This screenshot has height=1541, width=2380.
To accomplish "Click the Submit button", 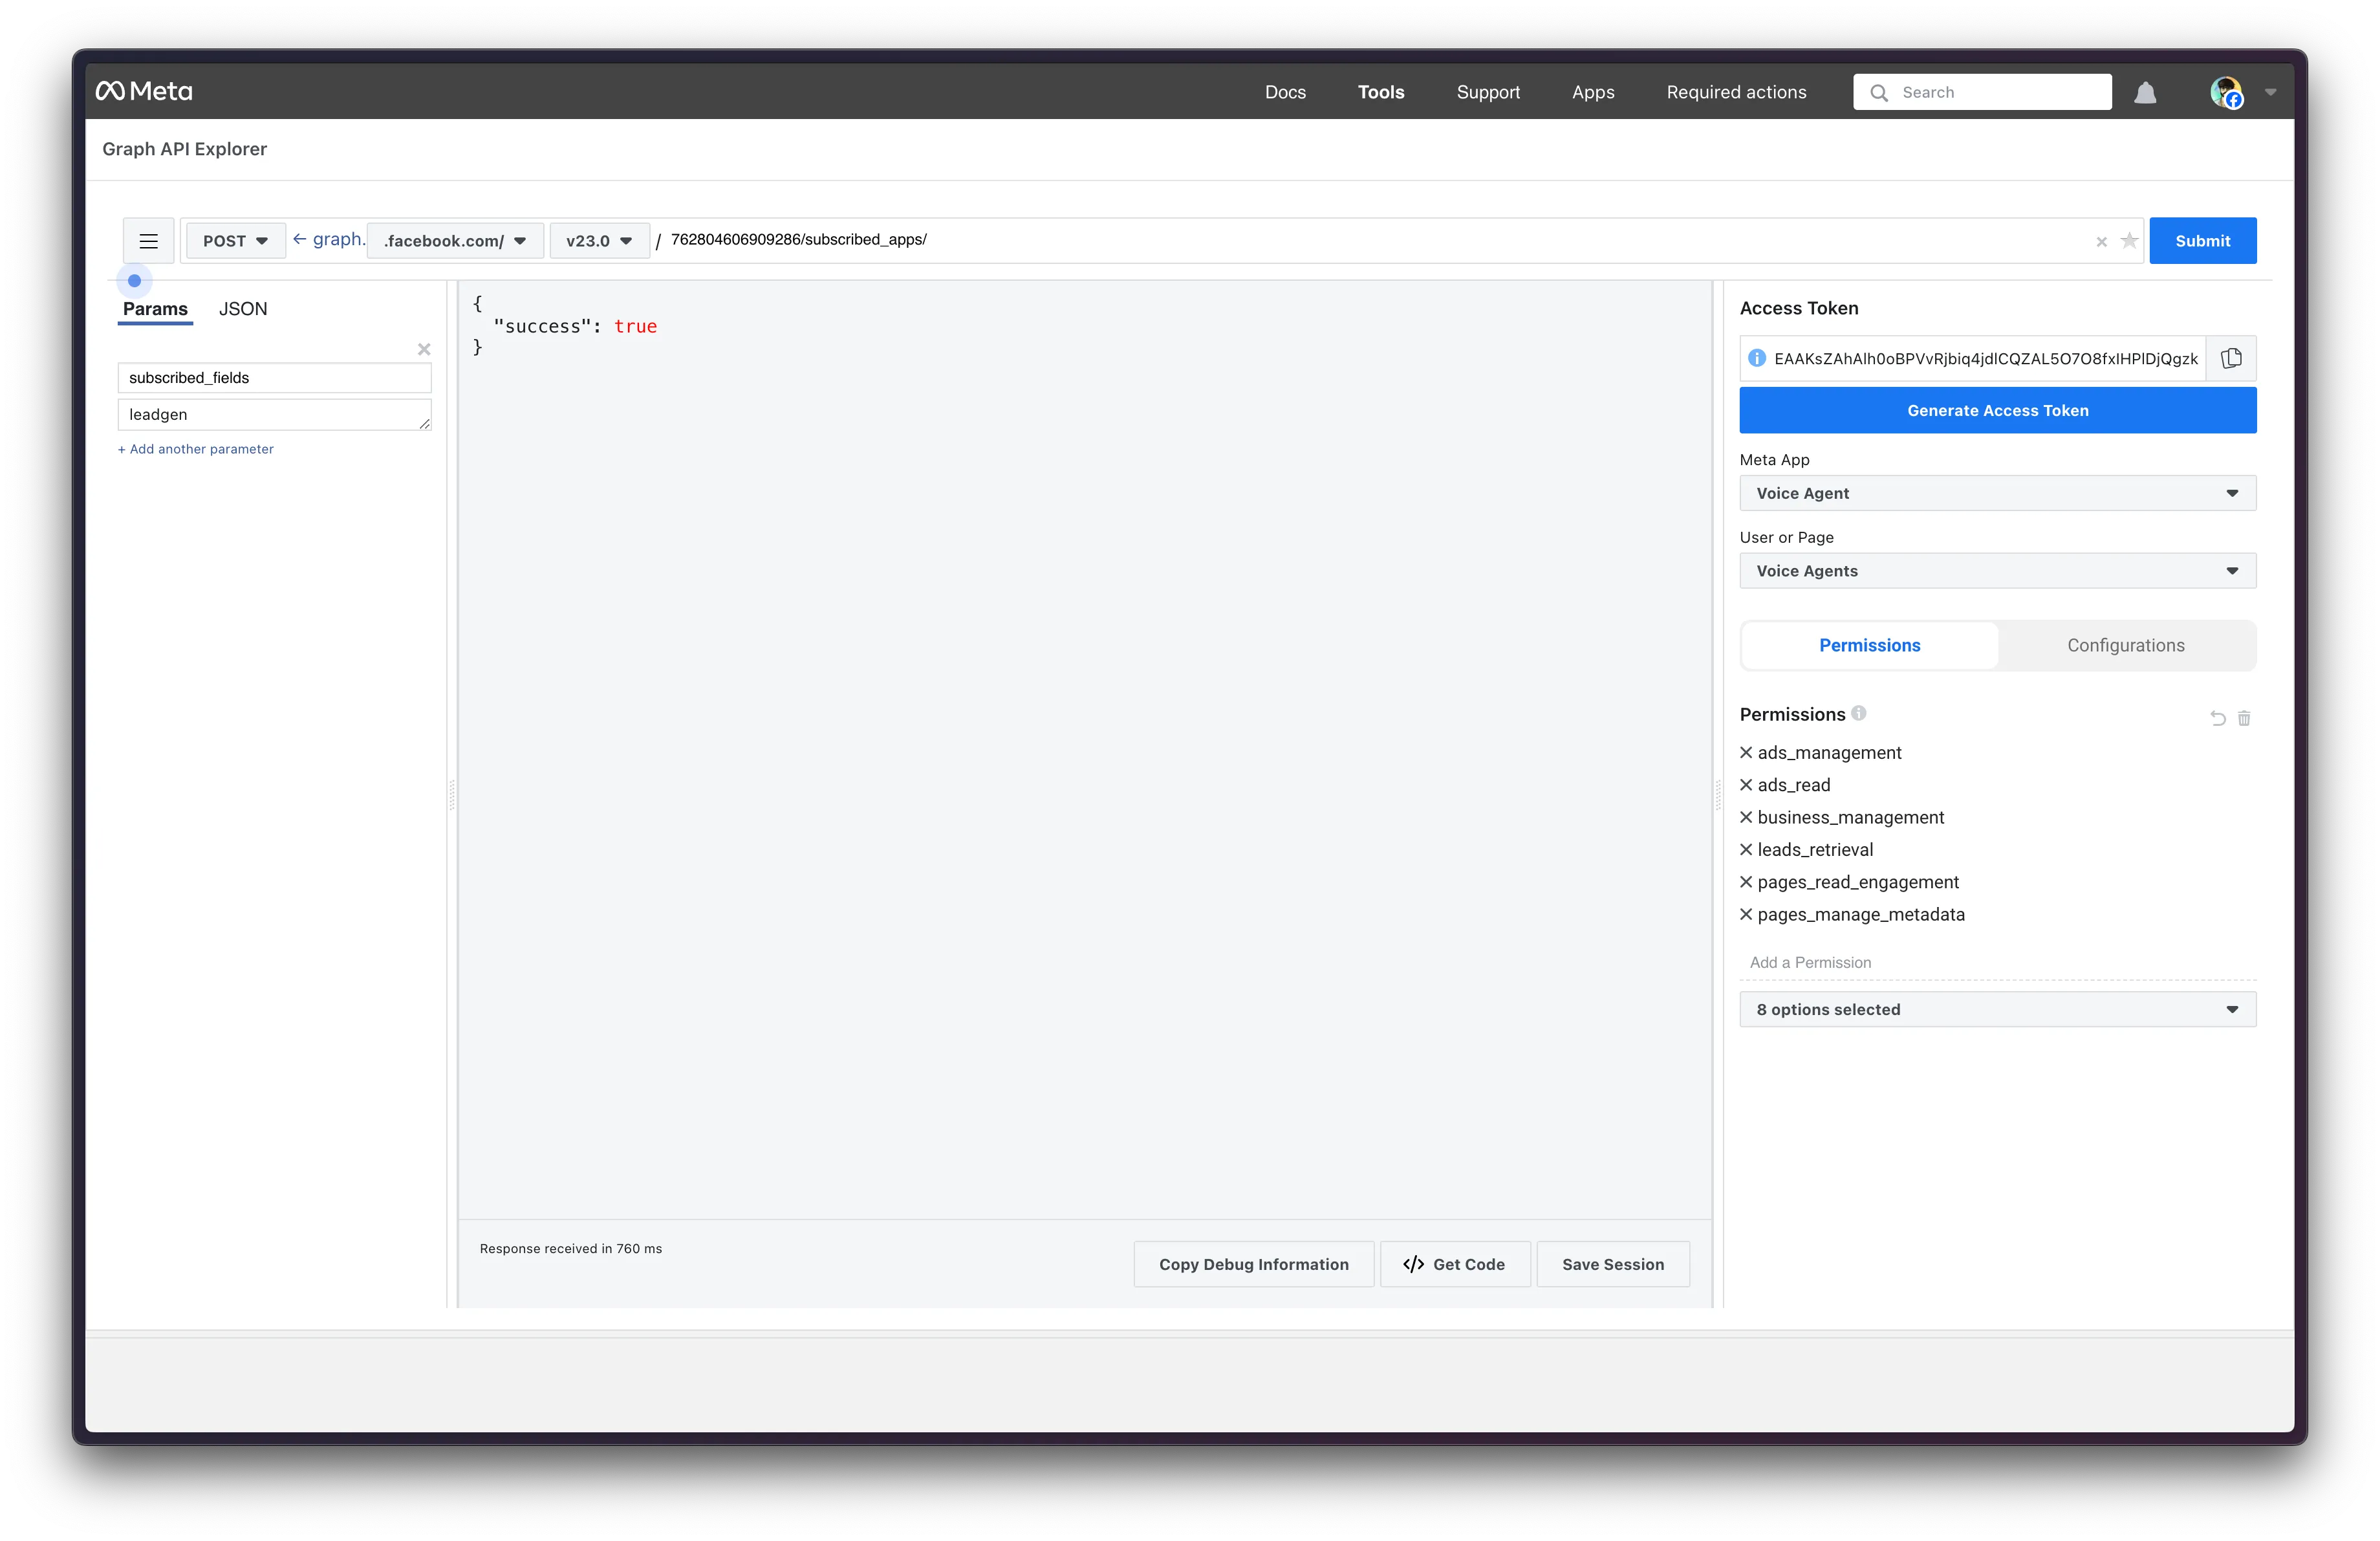I will tap(2202, 241).
